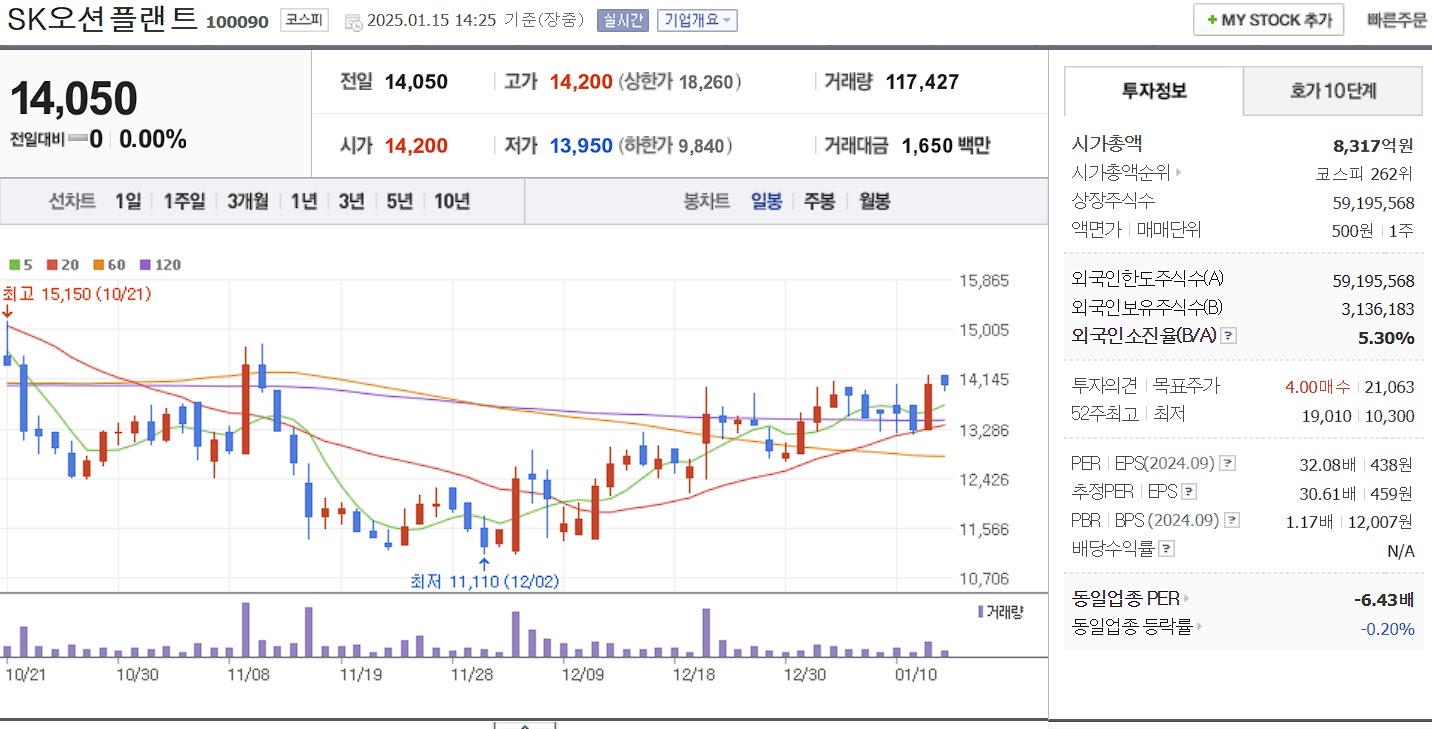The height and width of the screenshot is (729, 1432).
Task: Click the 15,865 price axis label
Action: click(984, 281)
